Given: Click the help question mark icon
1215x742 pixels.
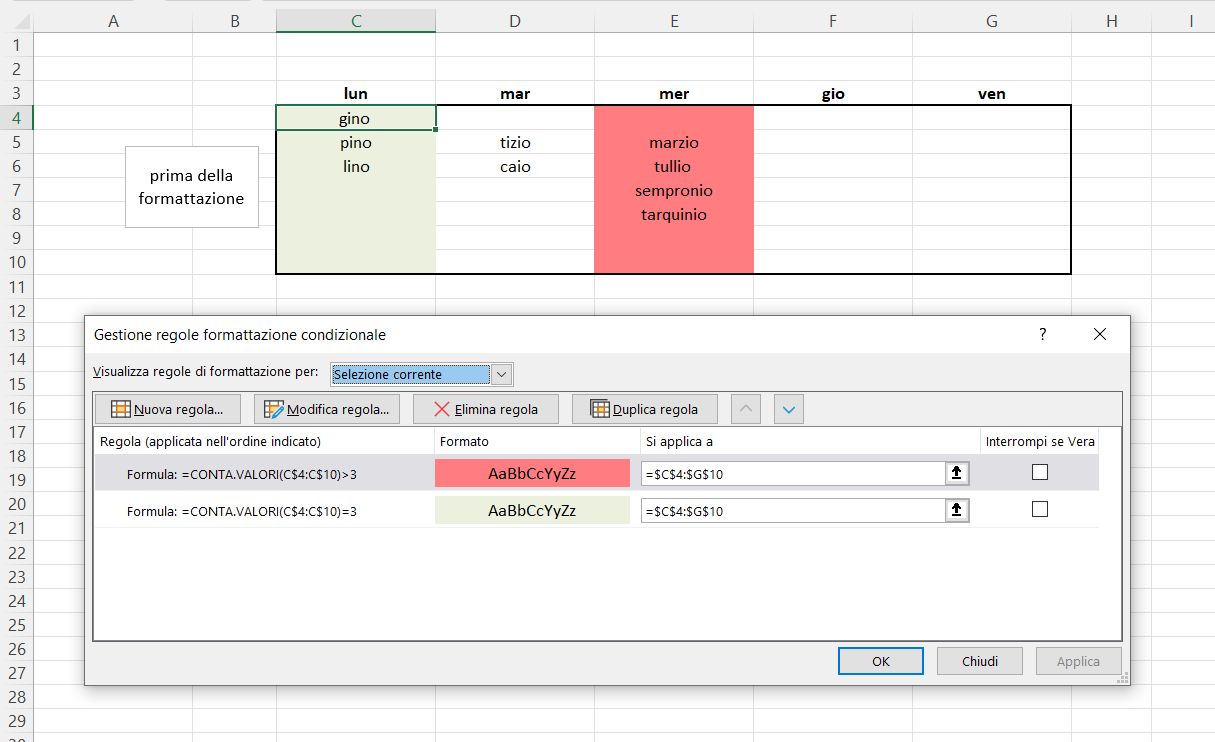Looking at the screenshot, I should coord(1043,335).
